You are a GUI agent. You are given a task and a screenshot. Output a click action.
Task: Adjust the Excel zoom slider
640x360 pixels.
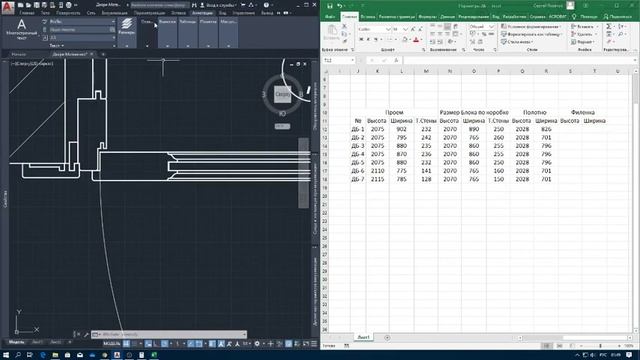tap(600, 346)
